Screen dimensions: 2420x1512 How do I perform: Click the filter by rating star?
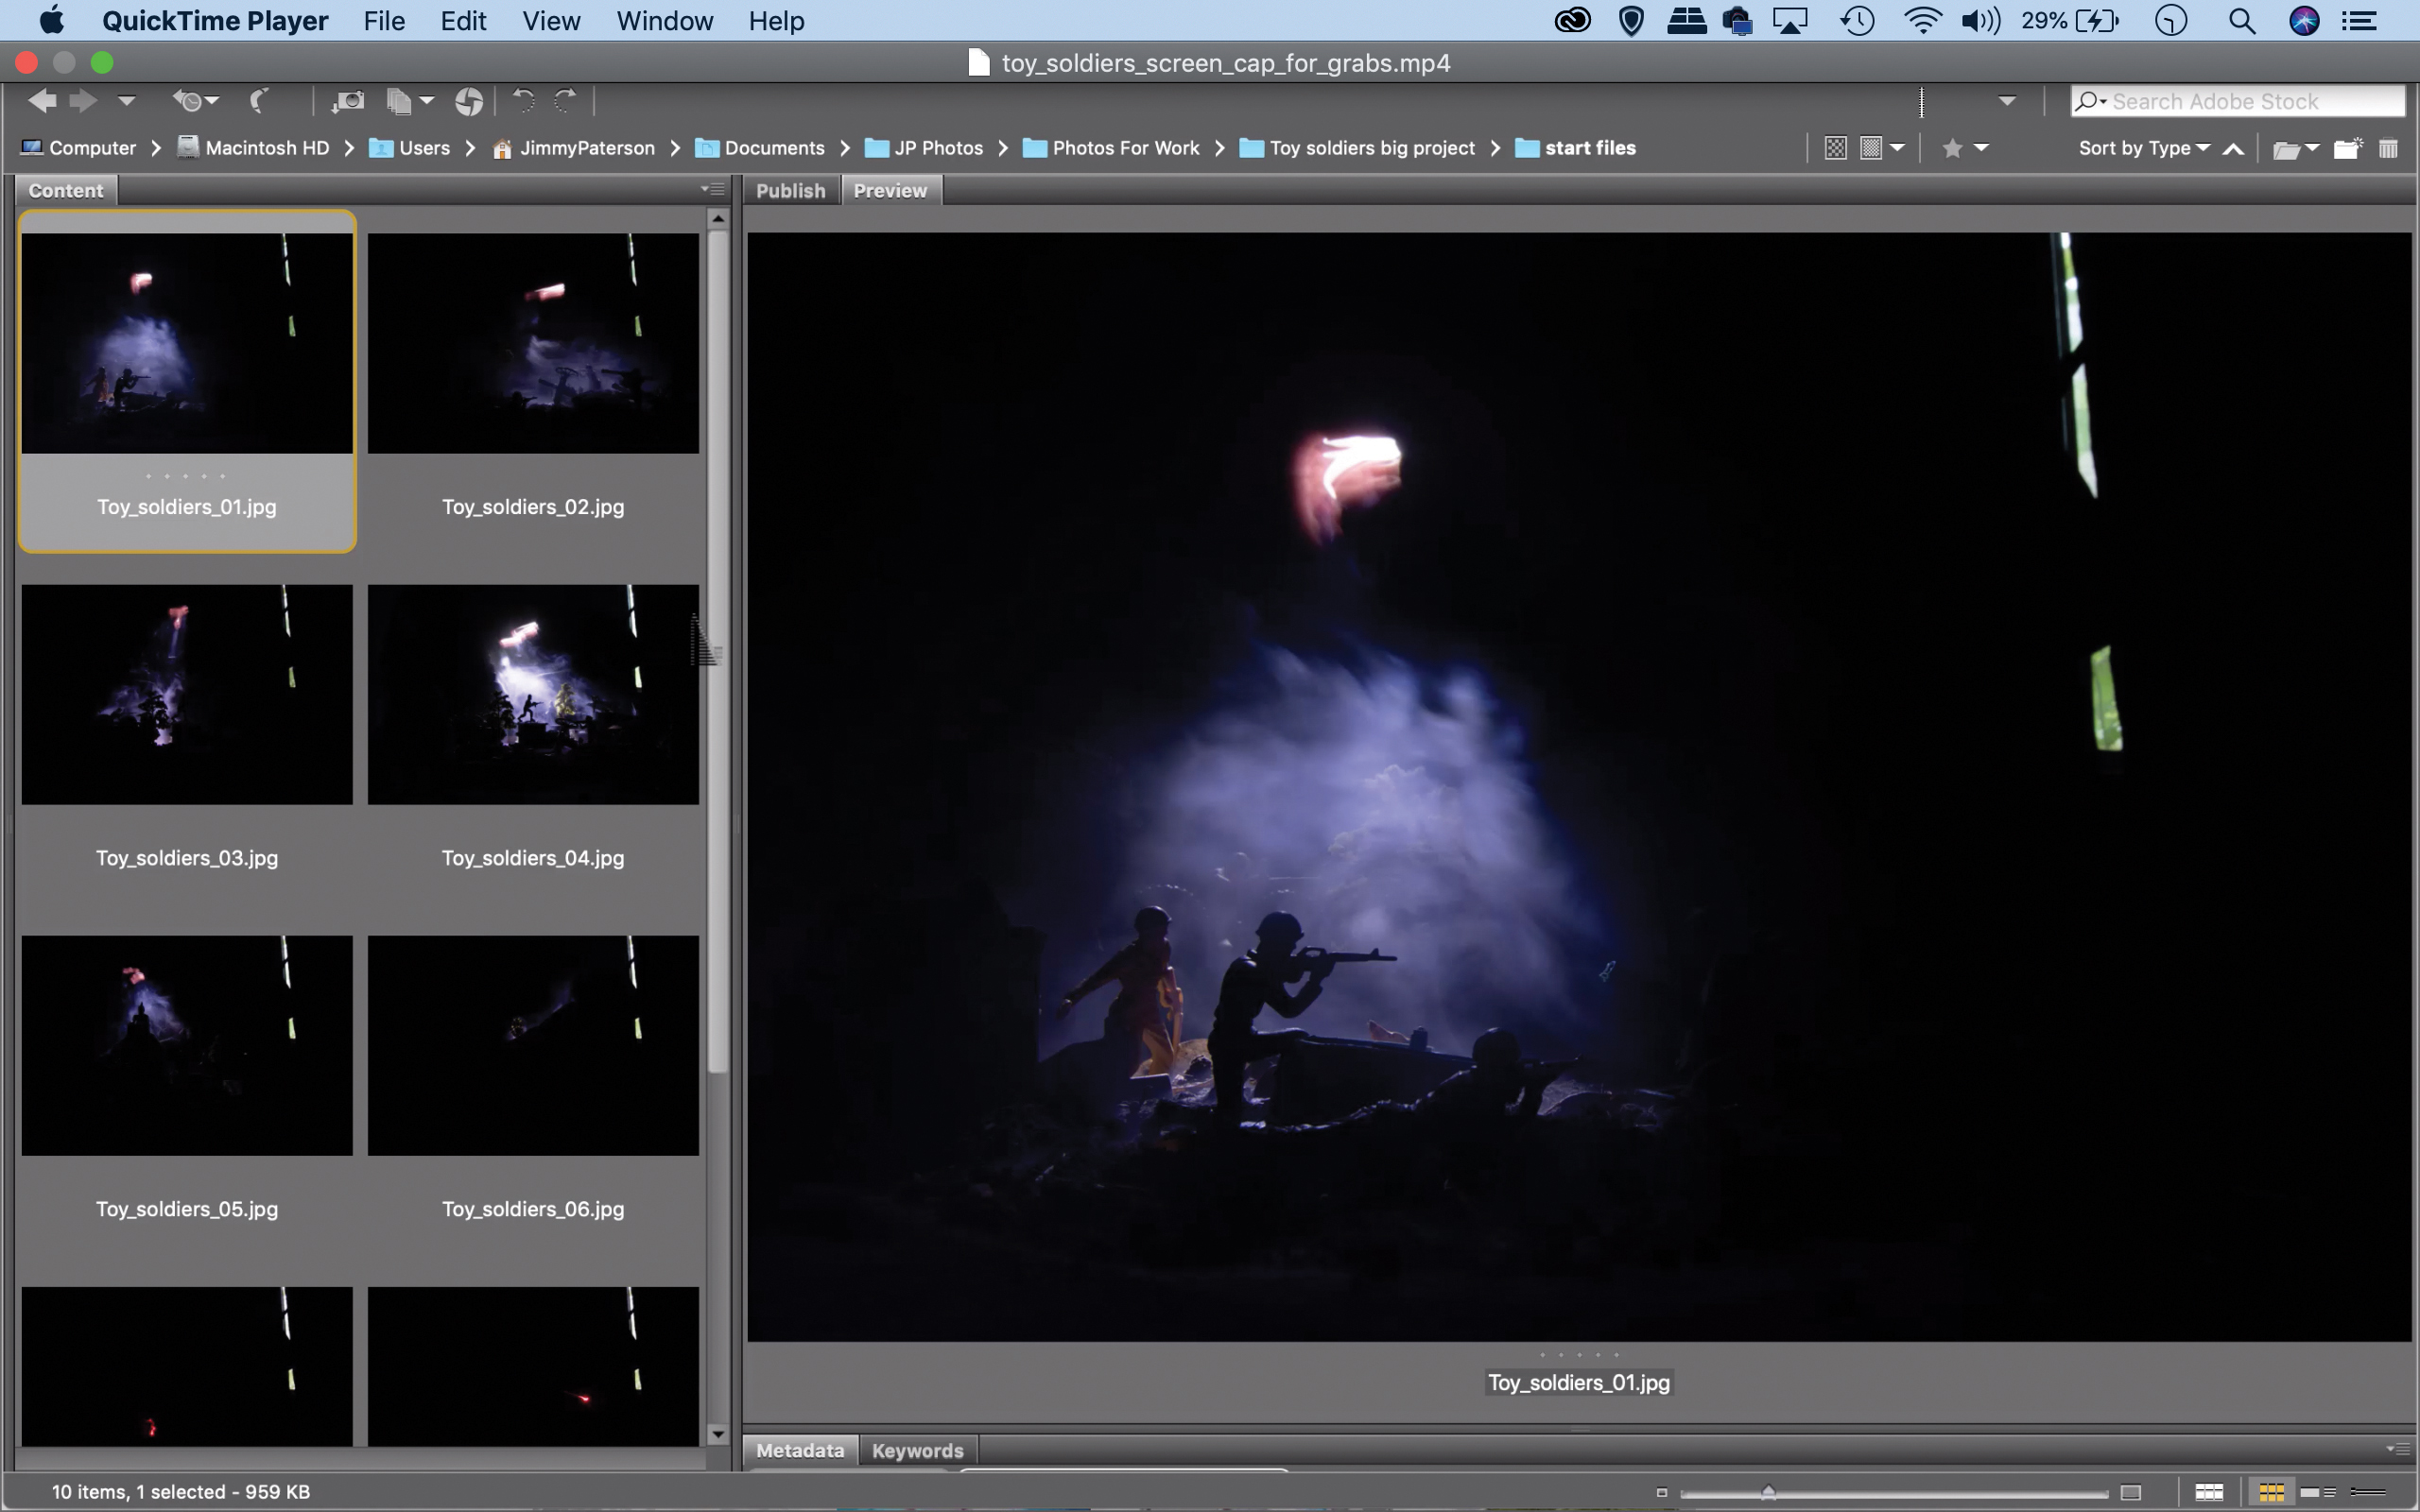click(1952, 148)
